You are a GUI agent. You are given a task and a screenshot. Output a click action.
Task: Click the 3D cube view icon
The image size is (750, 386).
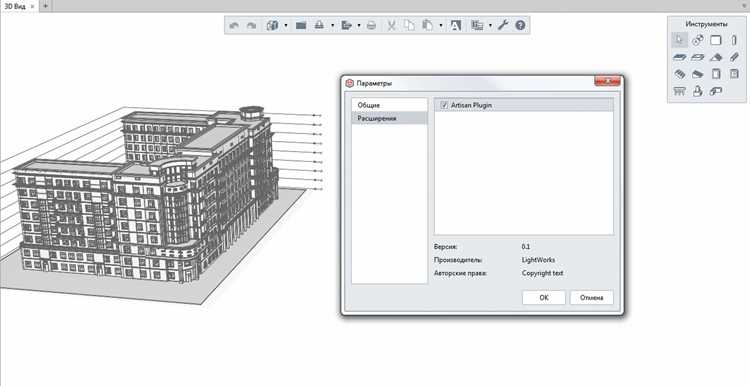[272, 25]
